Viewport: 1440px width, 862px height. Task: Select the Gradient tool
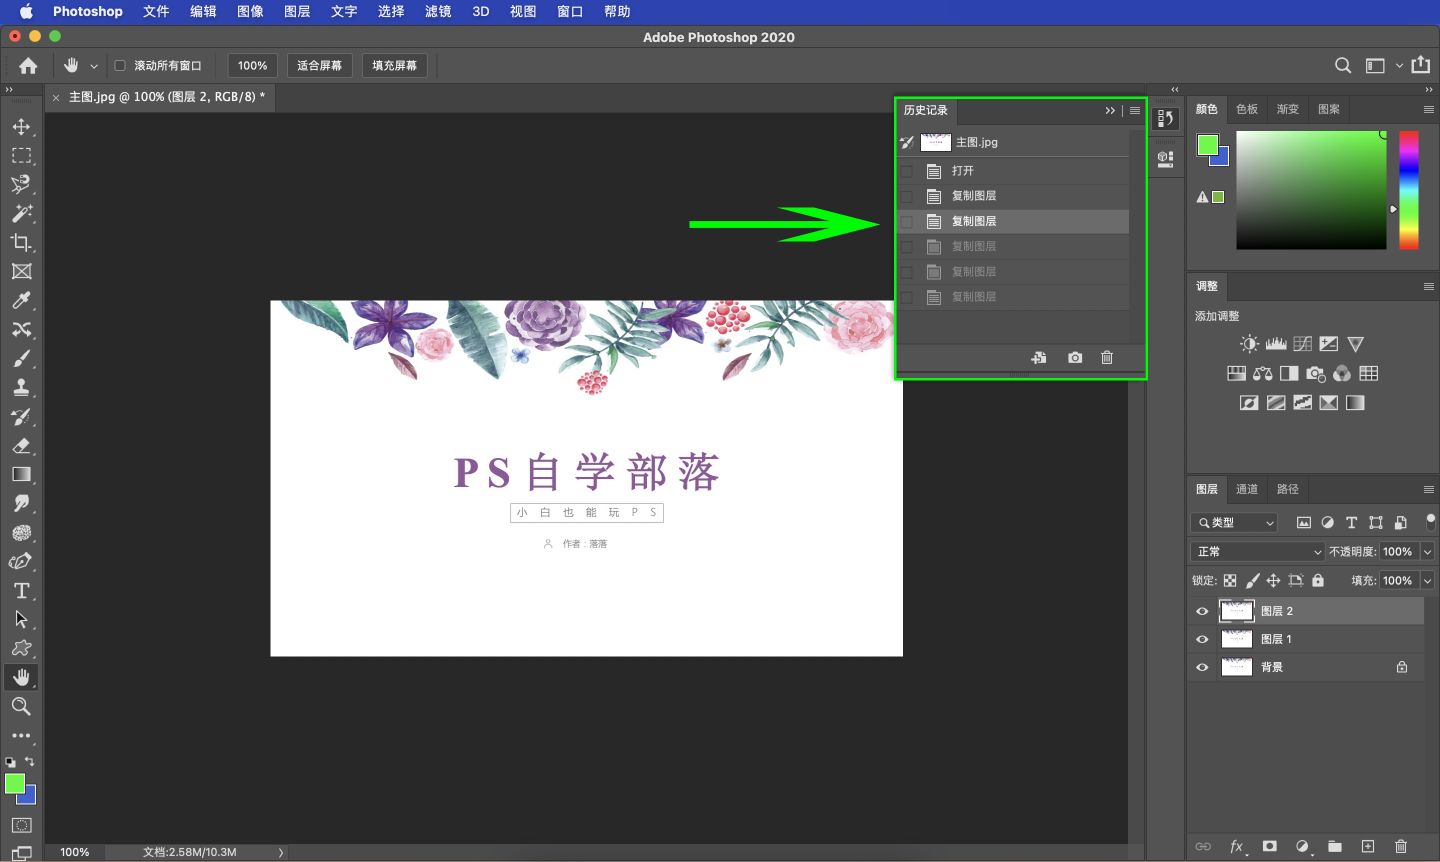coord(22,474)
